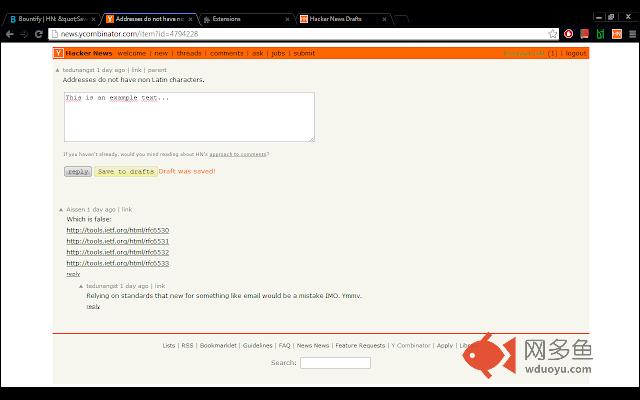The height and width of the screenshot is (400, 640).
Task: Open tedunangst top comment link permalink
Action: pyautogui.click(x=136, y=70)
